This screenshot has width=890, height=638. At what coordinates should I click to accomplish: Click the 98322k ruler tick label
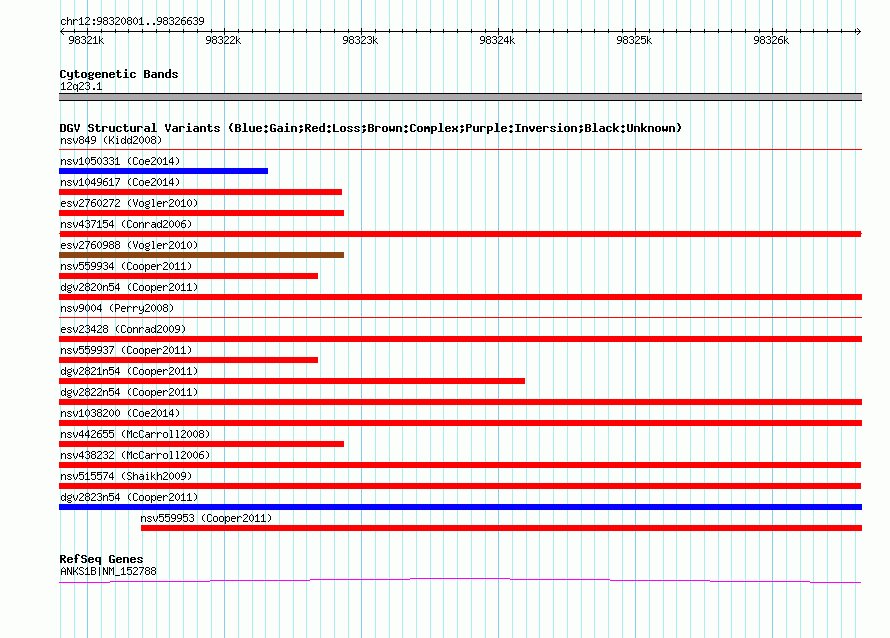pyautogui.click(x=223, y=40)
